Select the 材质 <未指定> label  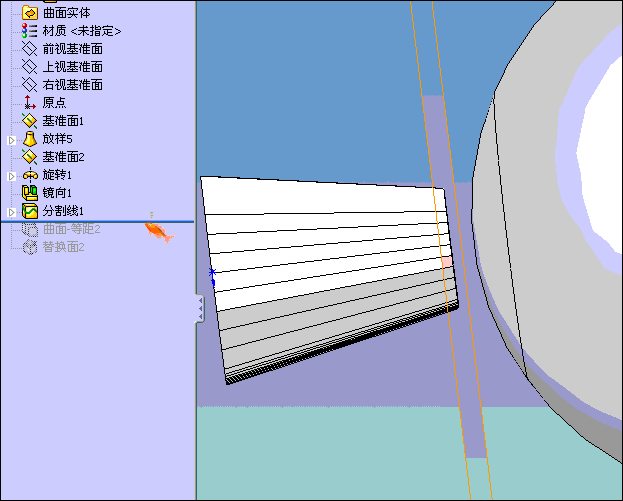click(x=82, y=31)
